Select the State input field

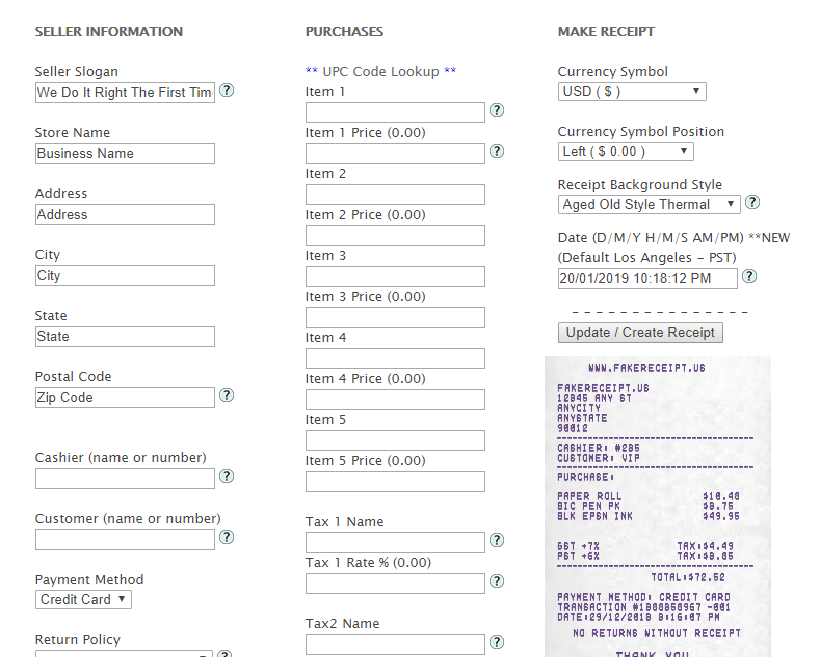pyautogui.click(x=125, y=336)
